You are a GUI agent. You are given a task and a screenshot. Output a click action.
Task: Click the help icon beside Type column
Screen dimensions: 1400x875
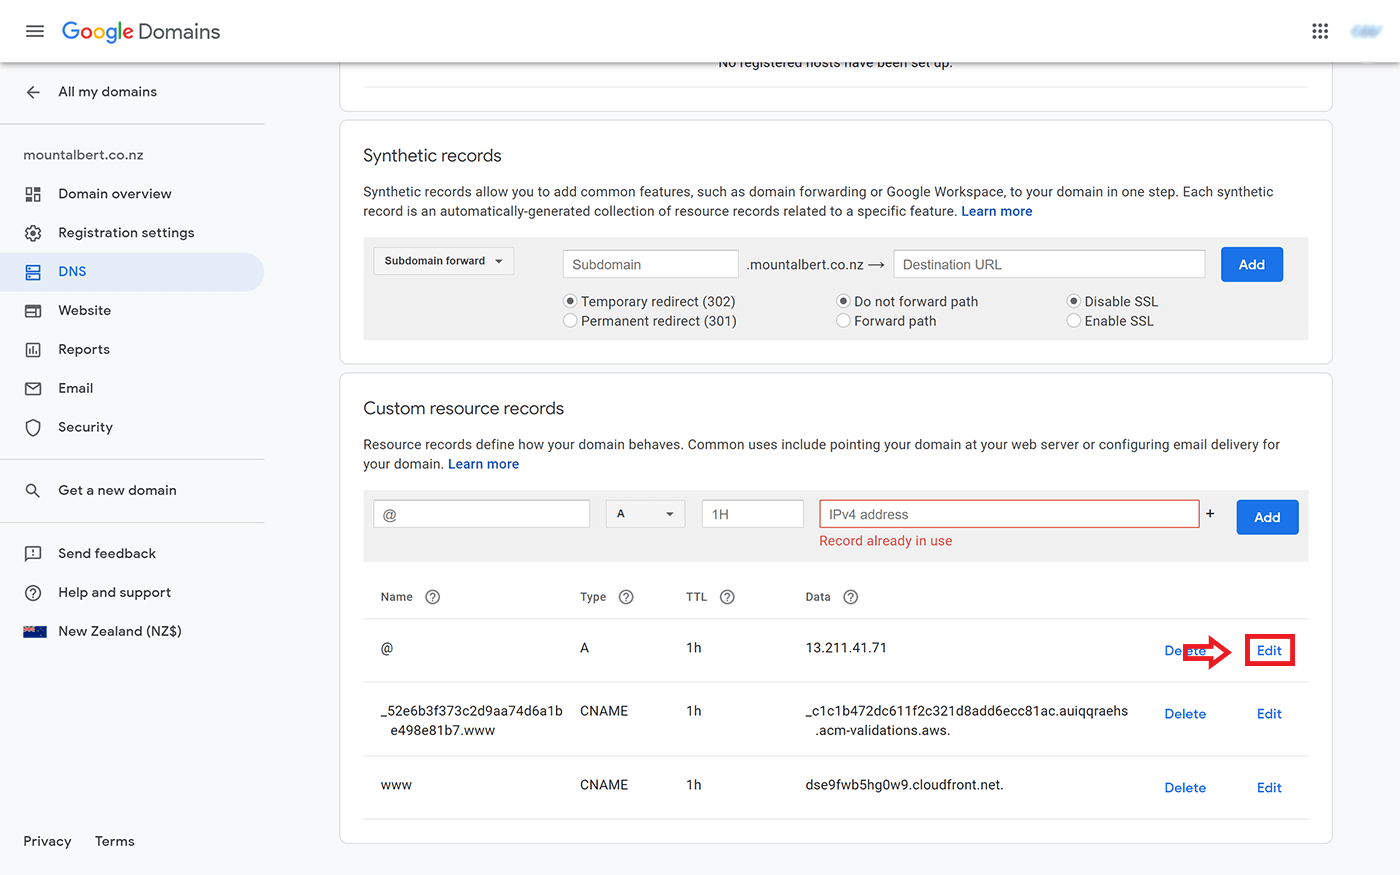[626, 597]
